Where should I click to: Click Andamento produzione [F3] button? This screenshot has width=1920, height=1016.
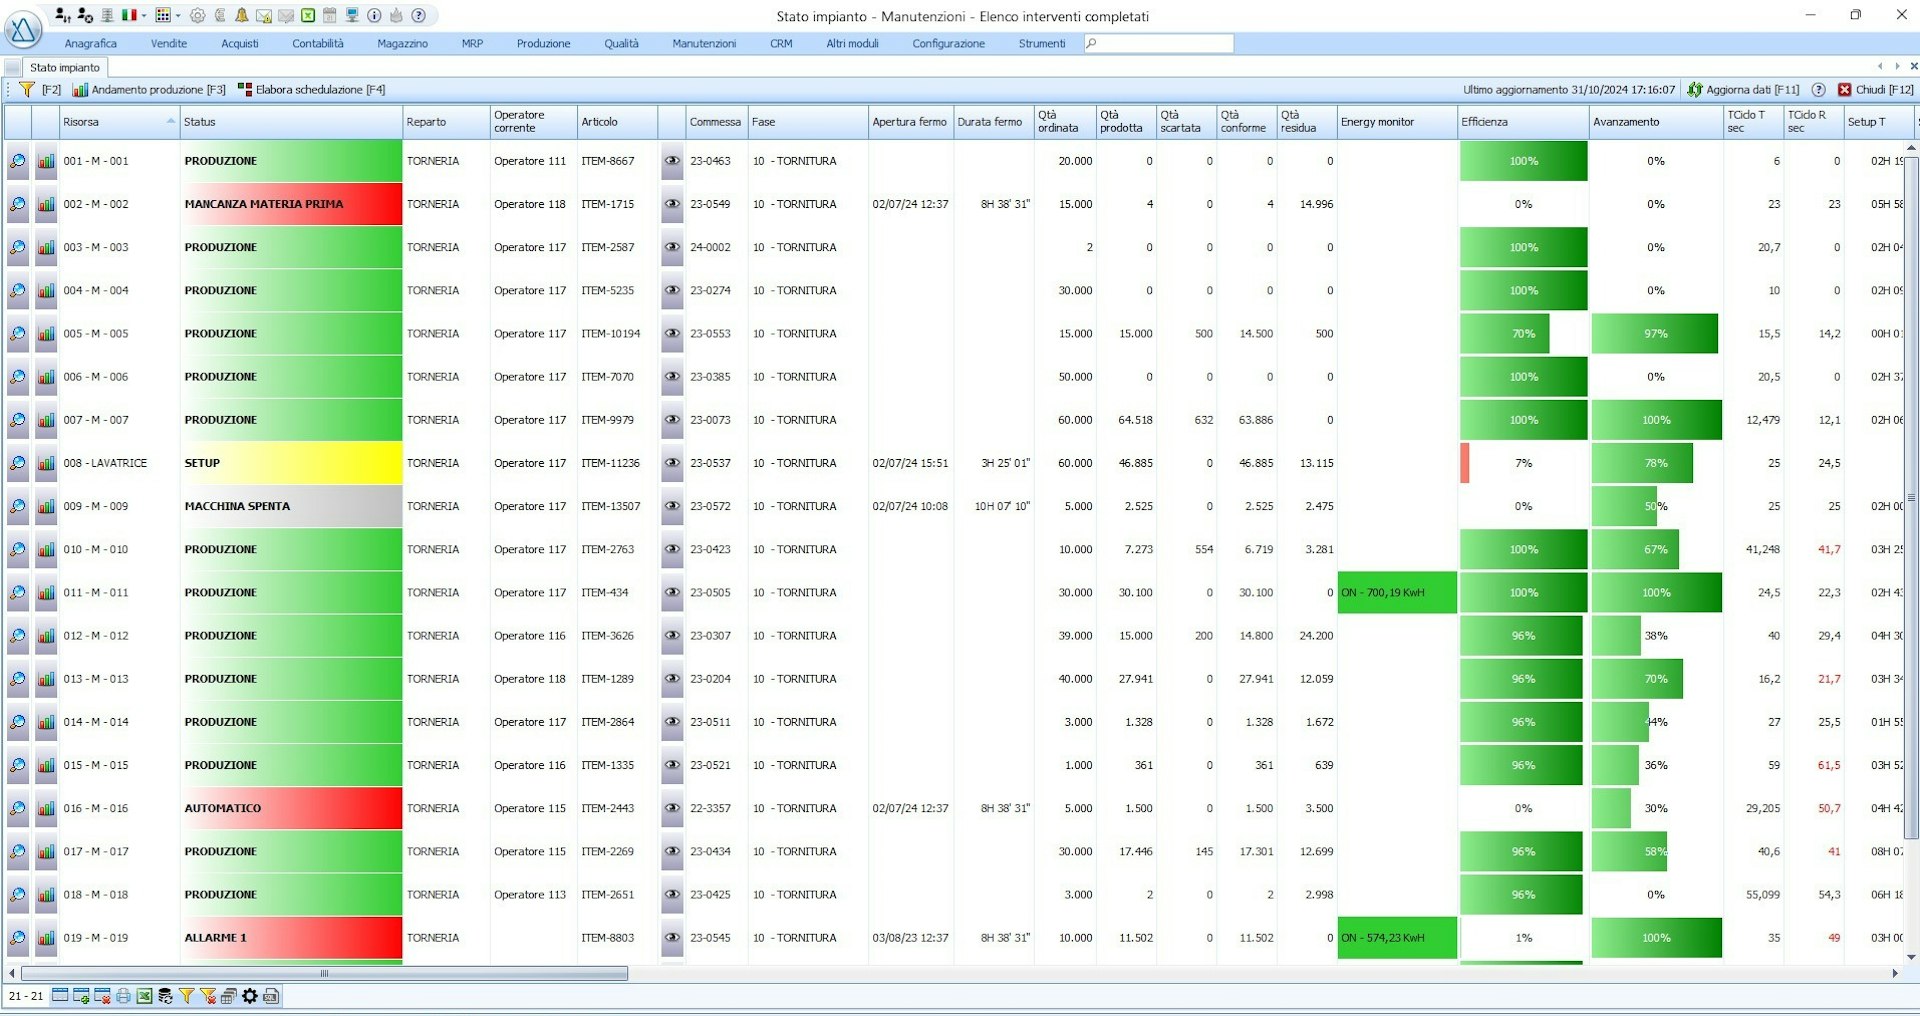click(149, 90)
